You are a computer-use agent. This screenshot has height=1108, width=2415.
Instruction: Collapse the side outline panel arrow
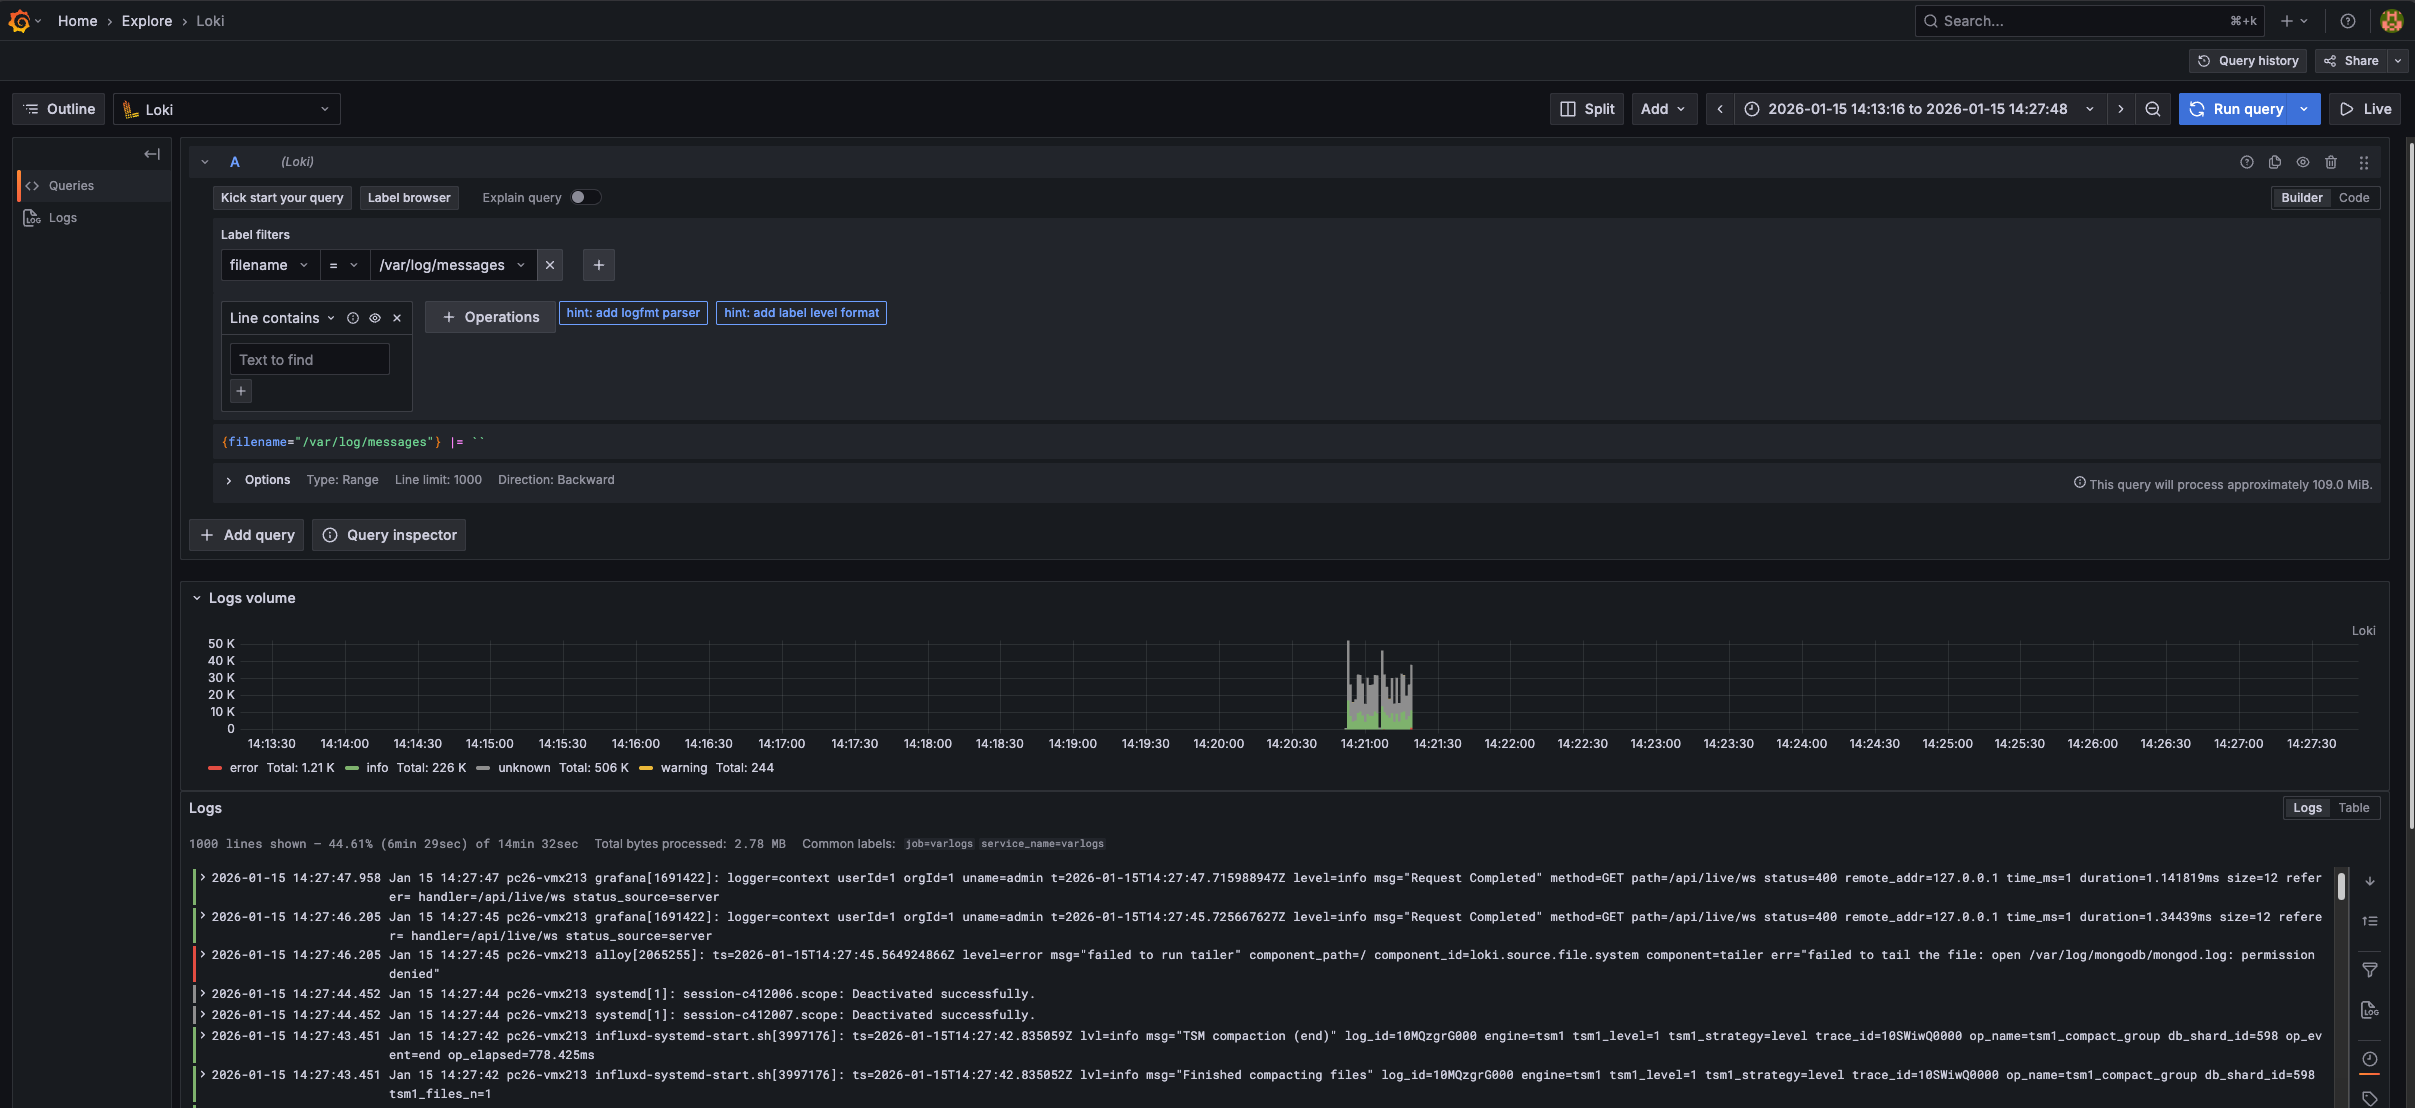click(152, 154)
